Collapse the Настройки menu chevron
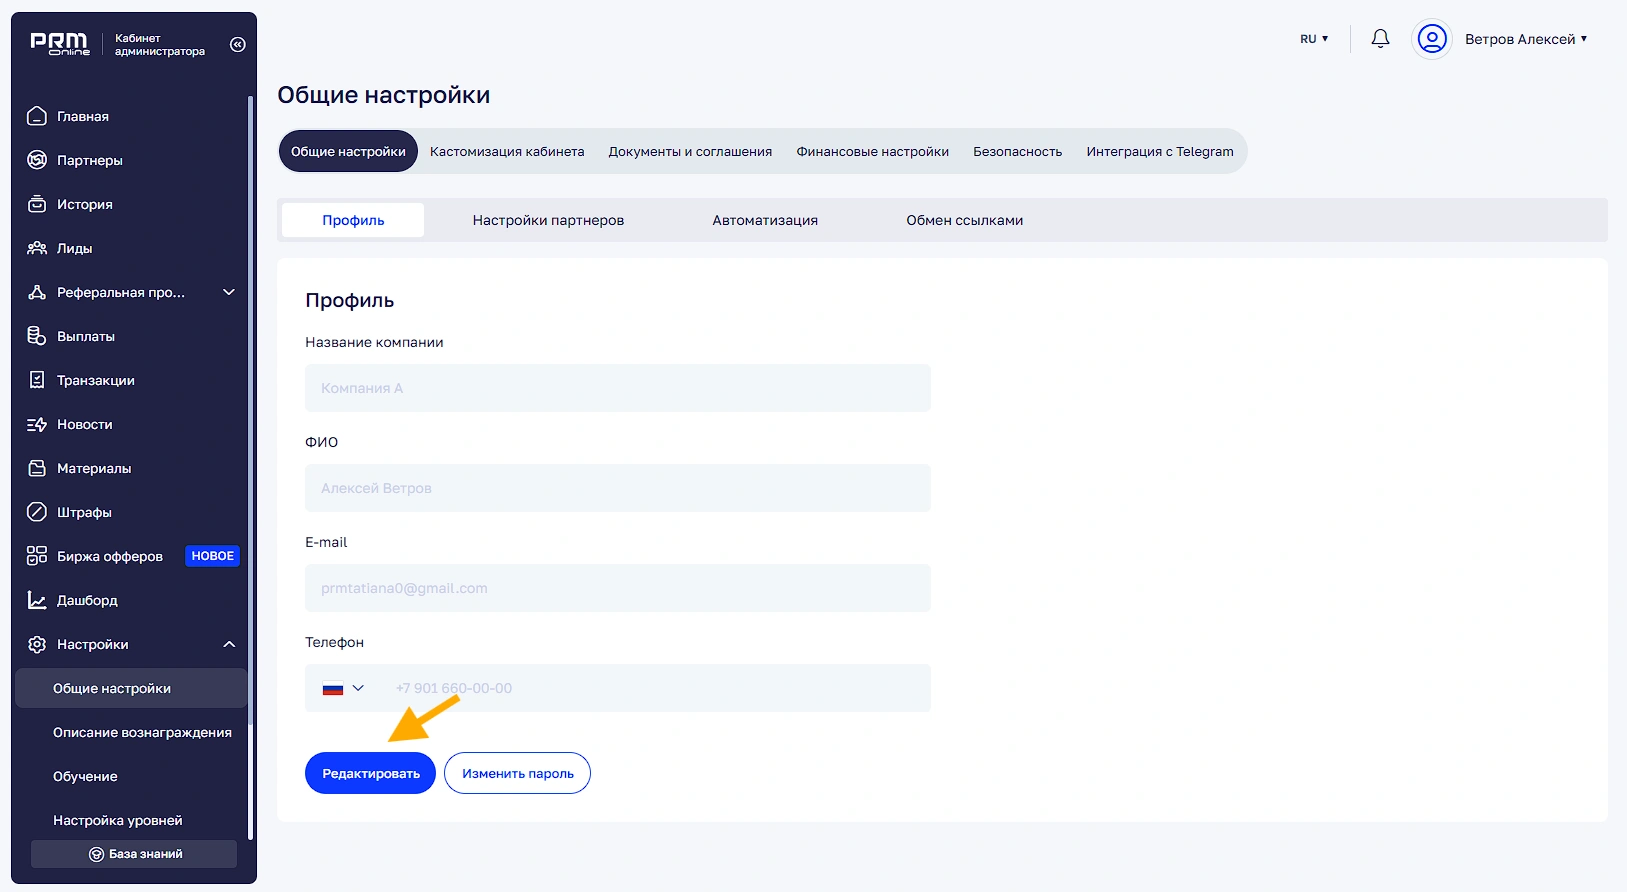Image resolution: width=1627 pixels, height=892 pixels. point(229,644)
